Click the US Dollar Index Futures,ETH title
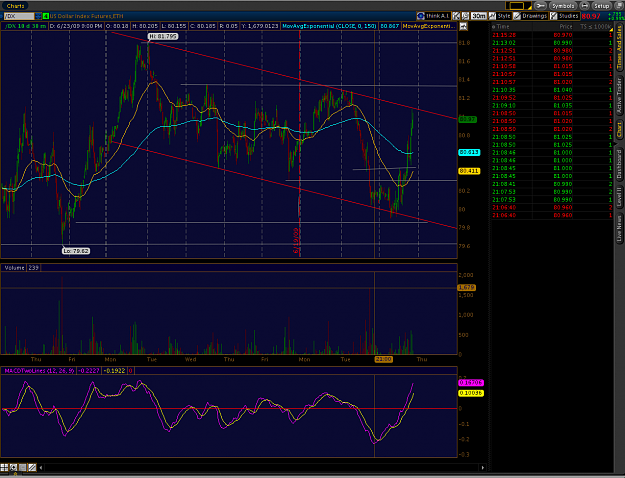The height and width of the screenshot is (478, 625). [x=86, y=16]
